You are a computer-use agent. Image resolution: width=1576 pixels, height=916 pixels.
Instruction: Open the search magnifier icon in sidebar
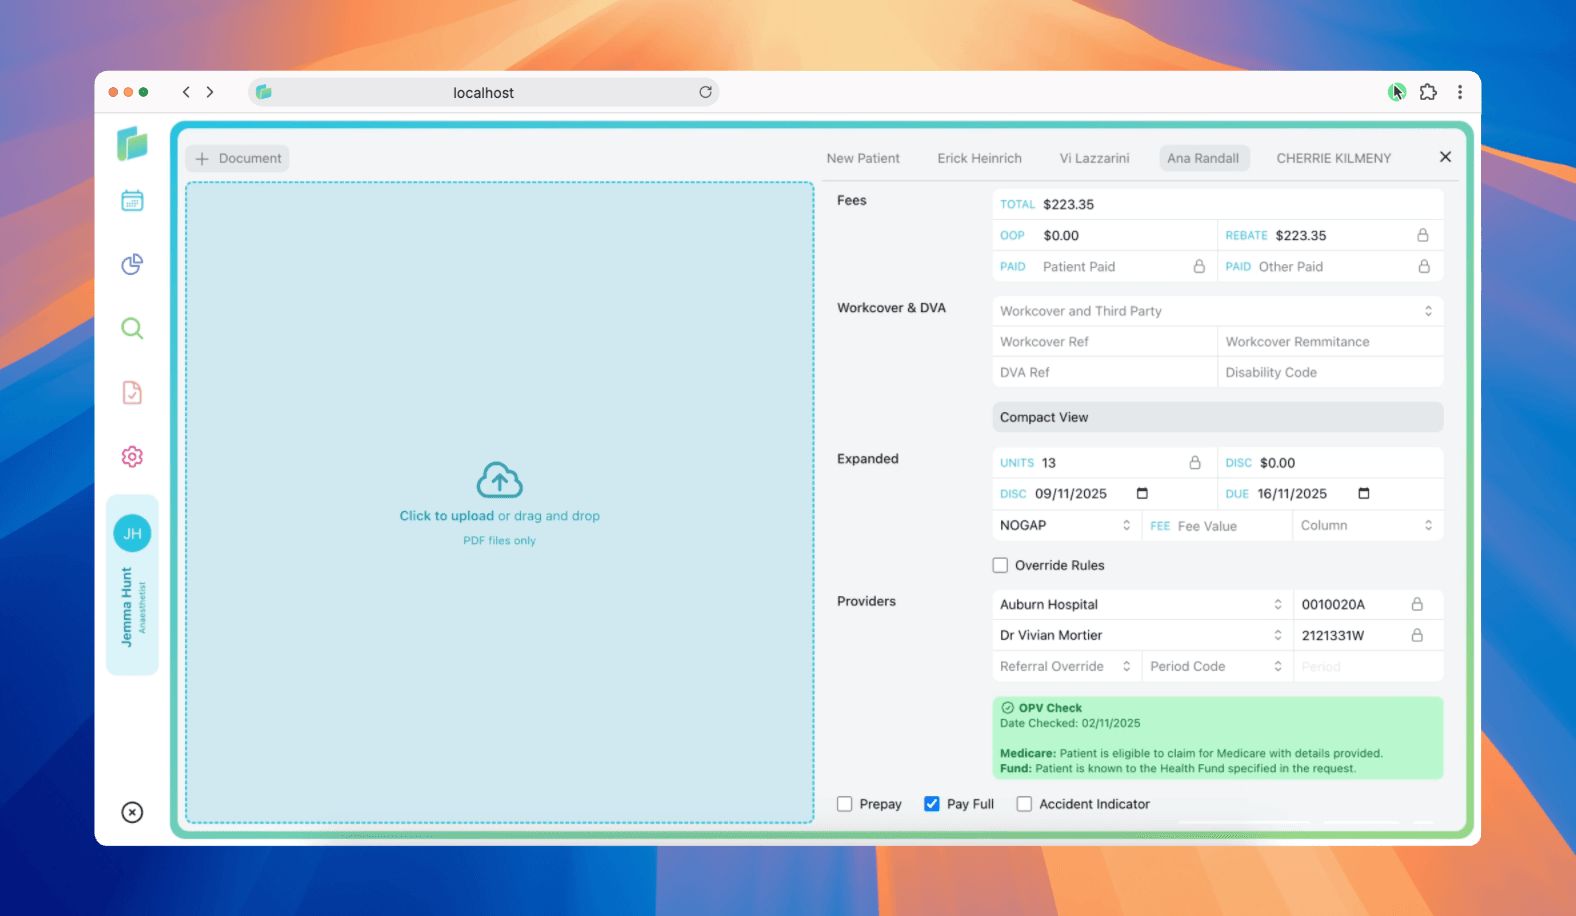pyautogui.click(x=132, y=328)
